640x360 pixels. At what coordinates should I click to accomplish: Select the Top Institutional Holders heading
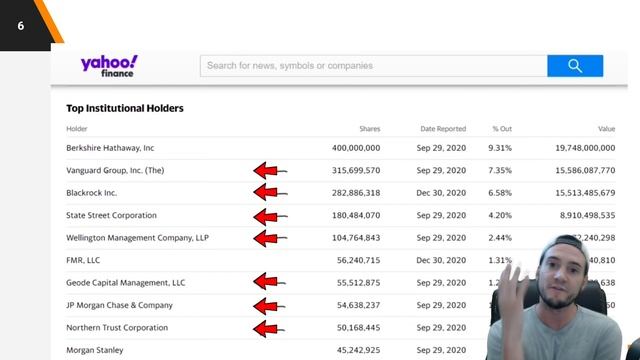(125, 108)
